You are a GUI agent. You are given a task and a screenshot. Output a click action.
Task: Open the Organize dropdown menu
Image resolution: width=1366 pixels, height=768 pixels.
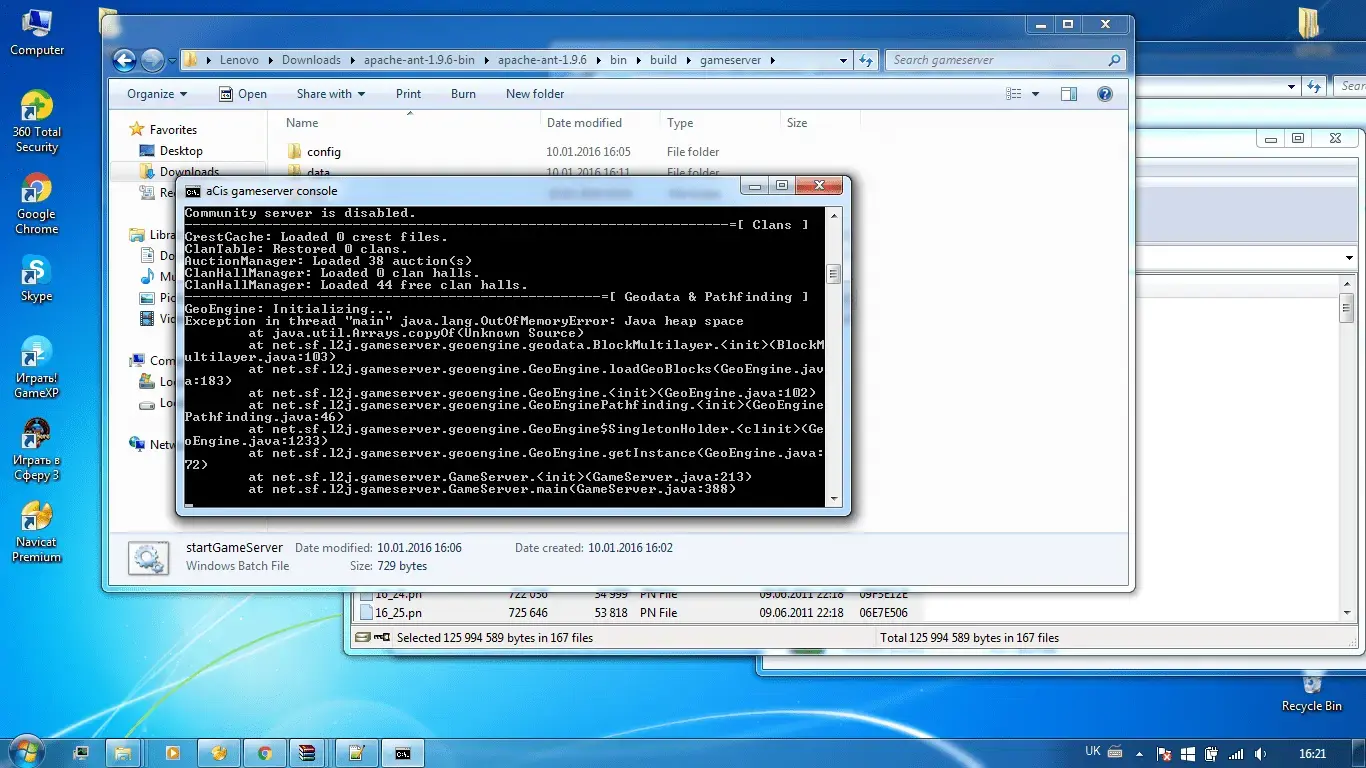157,94
